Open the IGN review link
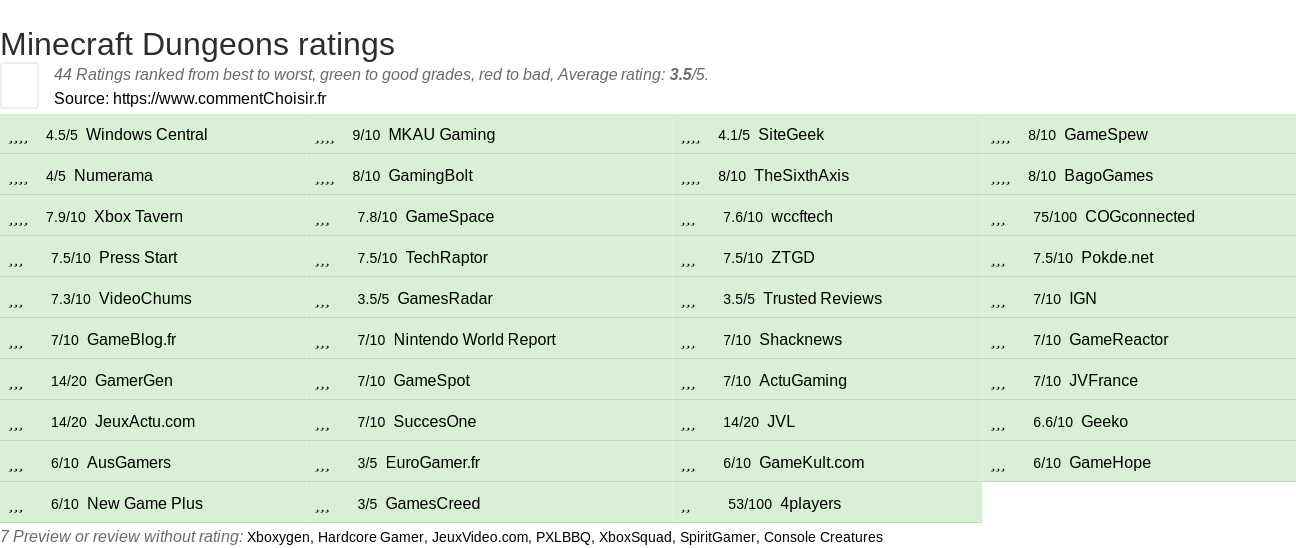Viewport: 1296px width, 548px height. (1083, 299)
